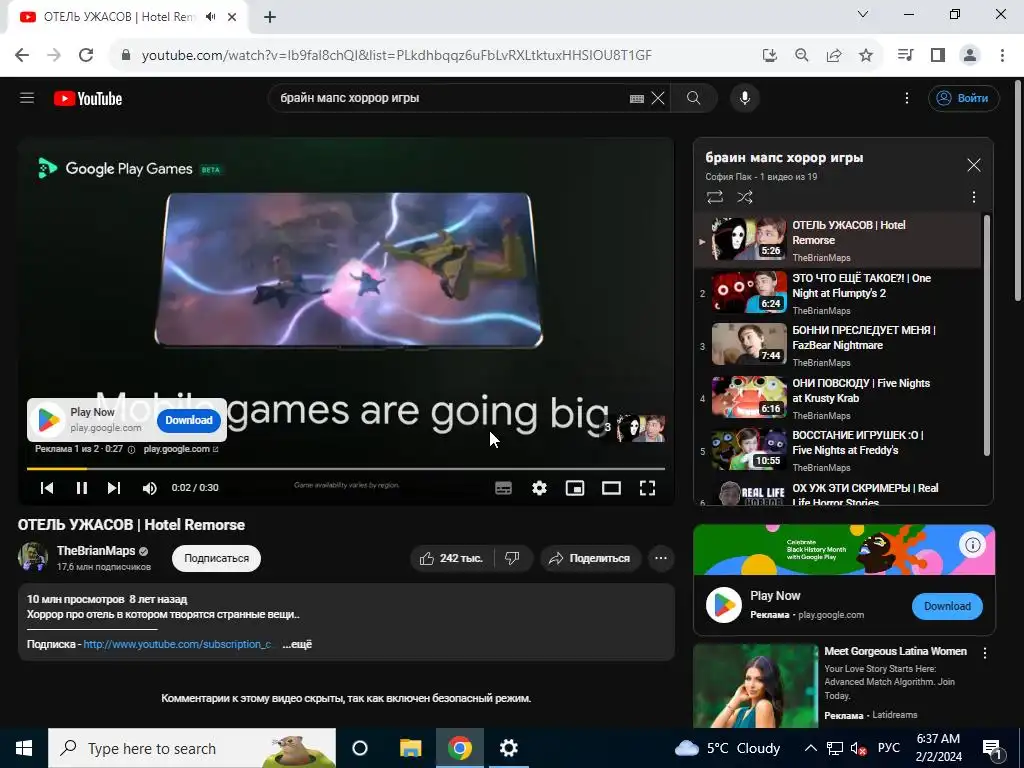
Task: Dislike the video
Action: (513, 558)
